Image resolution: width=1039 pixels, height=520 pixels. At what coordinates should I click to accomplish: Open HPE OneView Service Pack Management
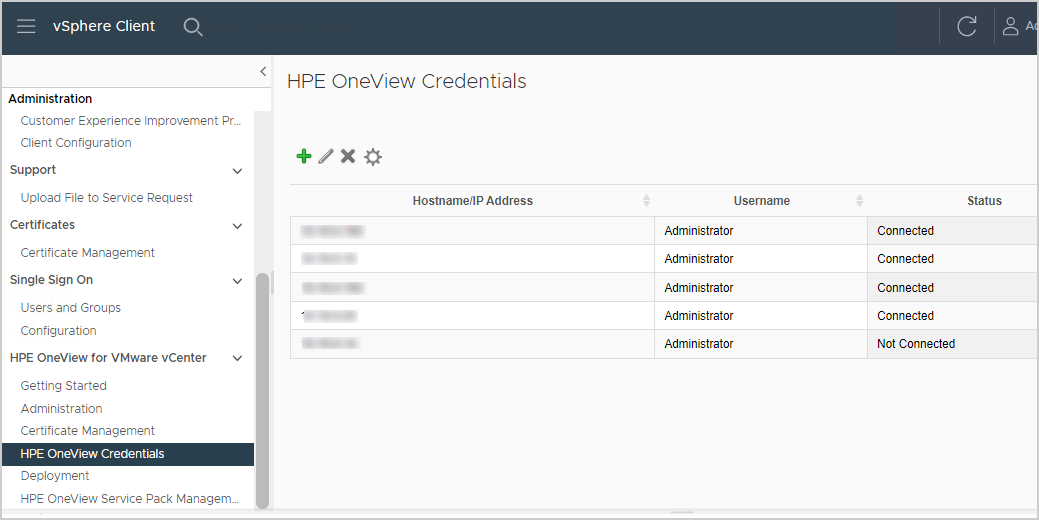[x=130, y=499]
